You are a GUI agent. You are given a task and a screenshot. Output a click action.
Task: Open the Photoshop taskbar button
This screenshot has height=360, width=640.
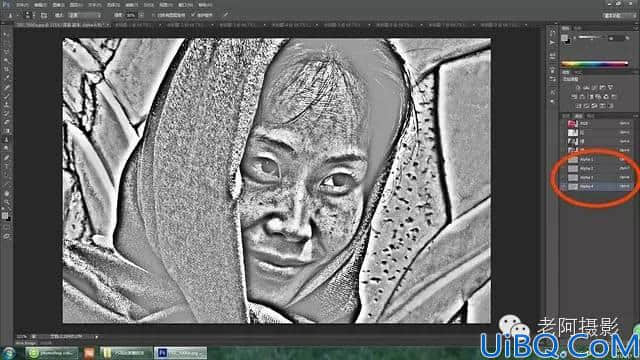click(x=180, y=352)
